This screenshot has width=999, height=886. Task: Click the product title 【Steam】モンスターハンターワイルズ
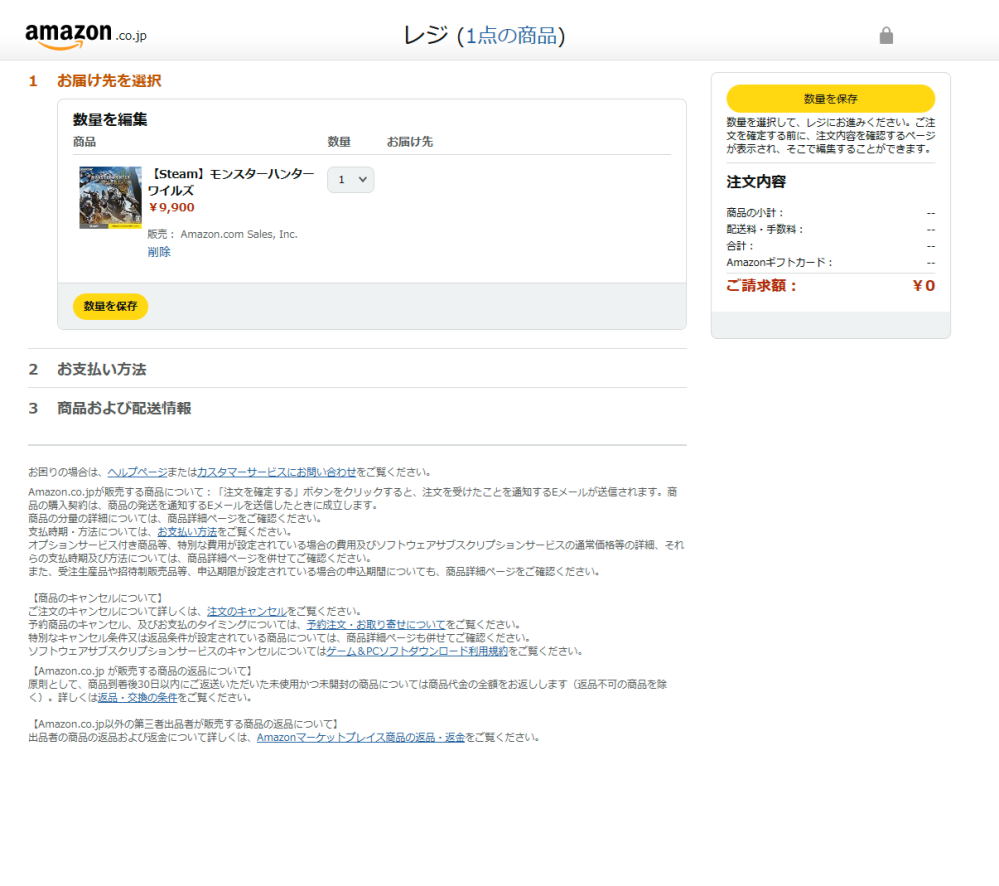(x=231, y=182)
